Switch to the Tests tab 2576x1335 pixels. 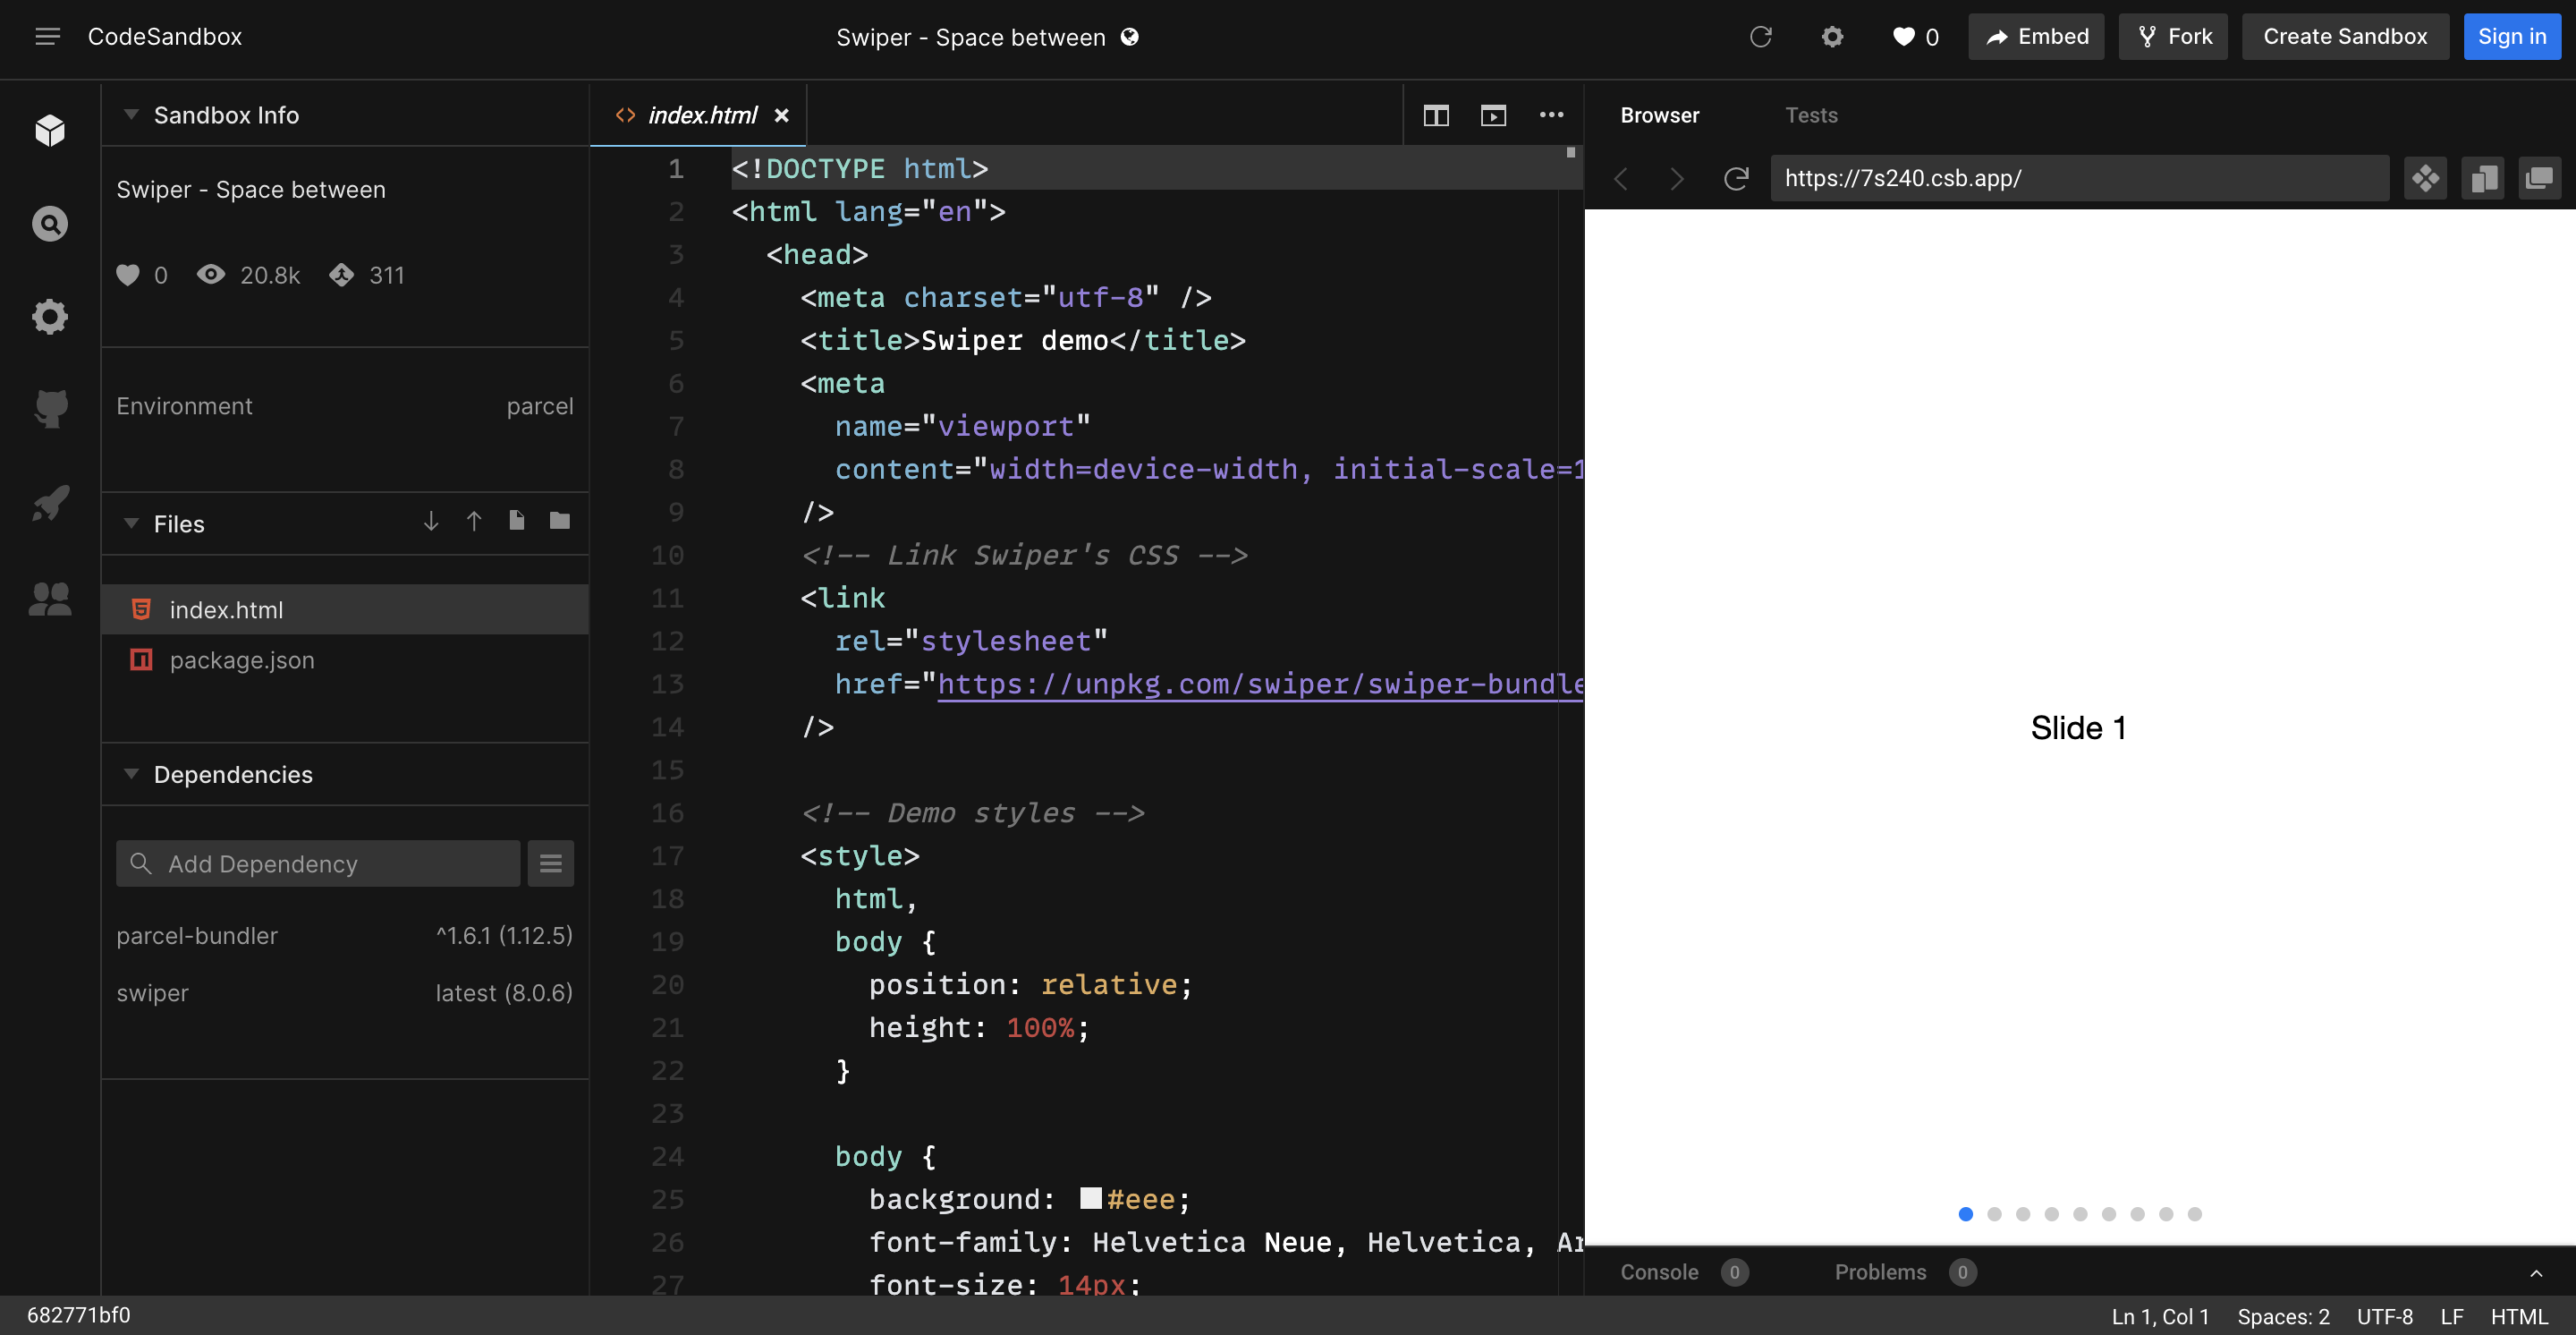click(x=1811, y=116)
